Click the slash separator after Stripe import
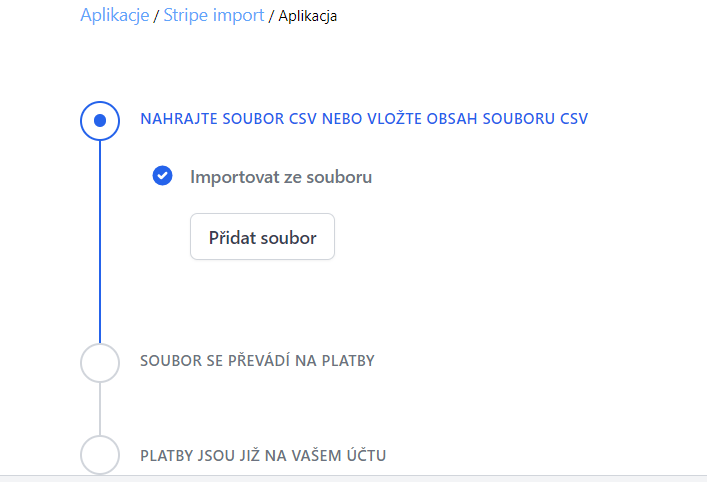Screen dimensions: 707x482 (272, 16)
